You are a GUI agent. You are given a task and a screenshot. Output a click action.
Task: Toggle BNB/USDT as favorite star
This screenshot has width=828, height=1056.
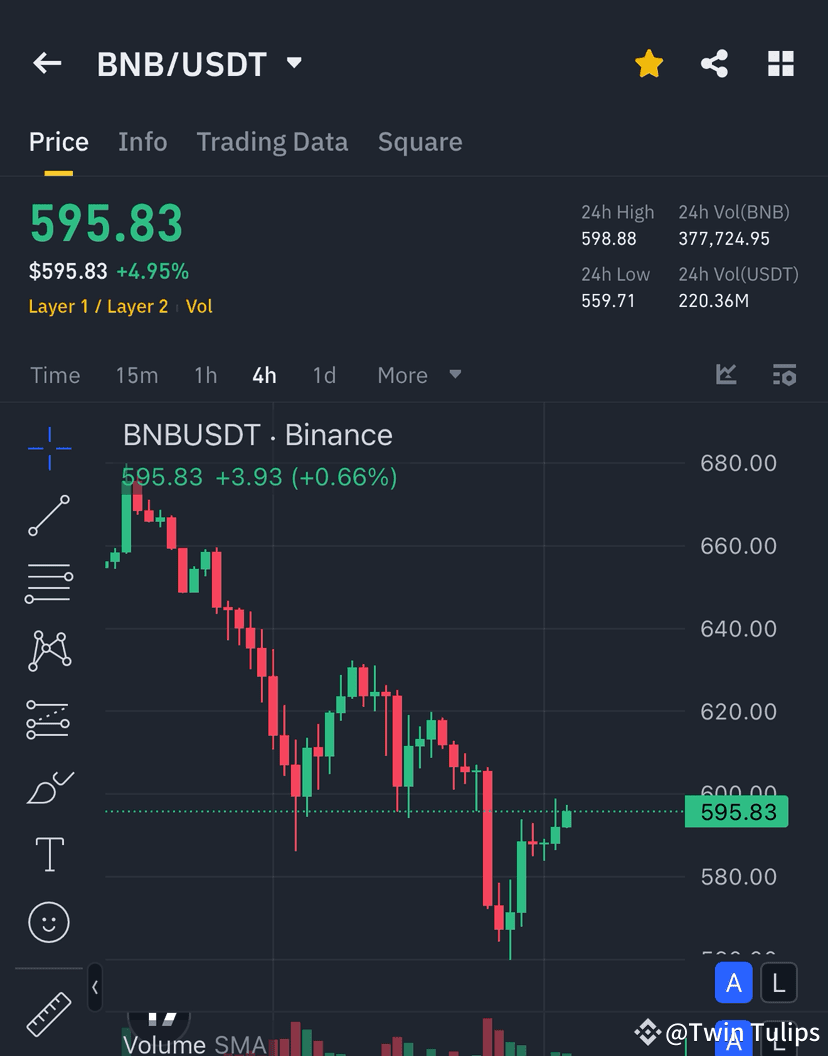click(649, 63)
